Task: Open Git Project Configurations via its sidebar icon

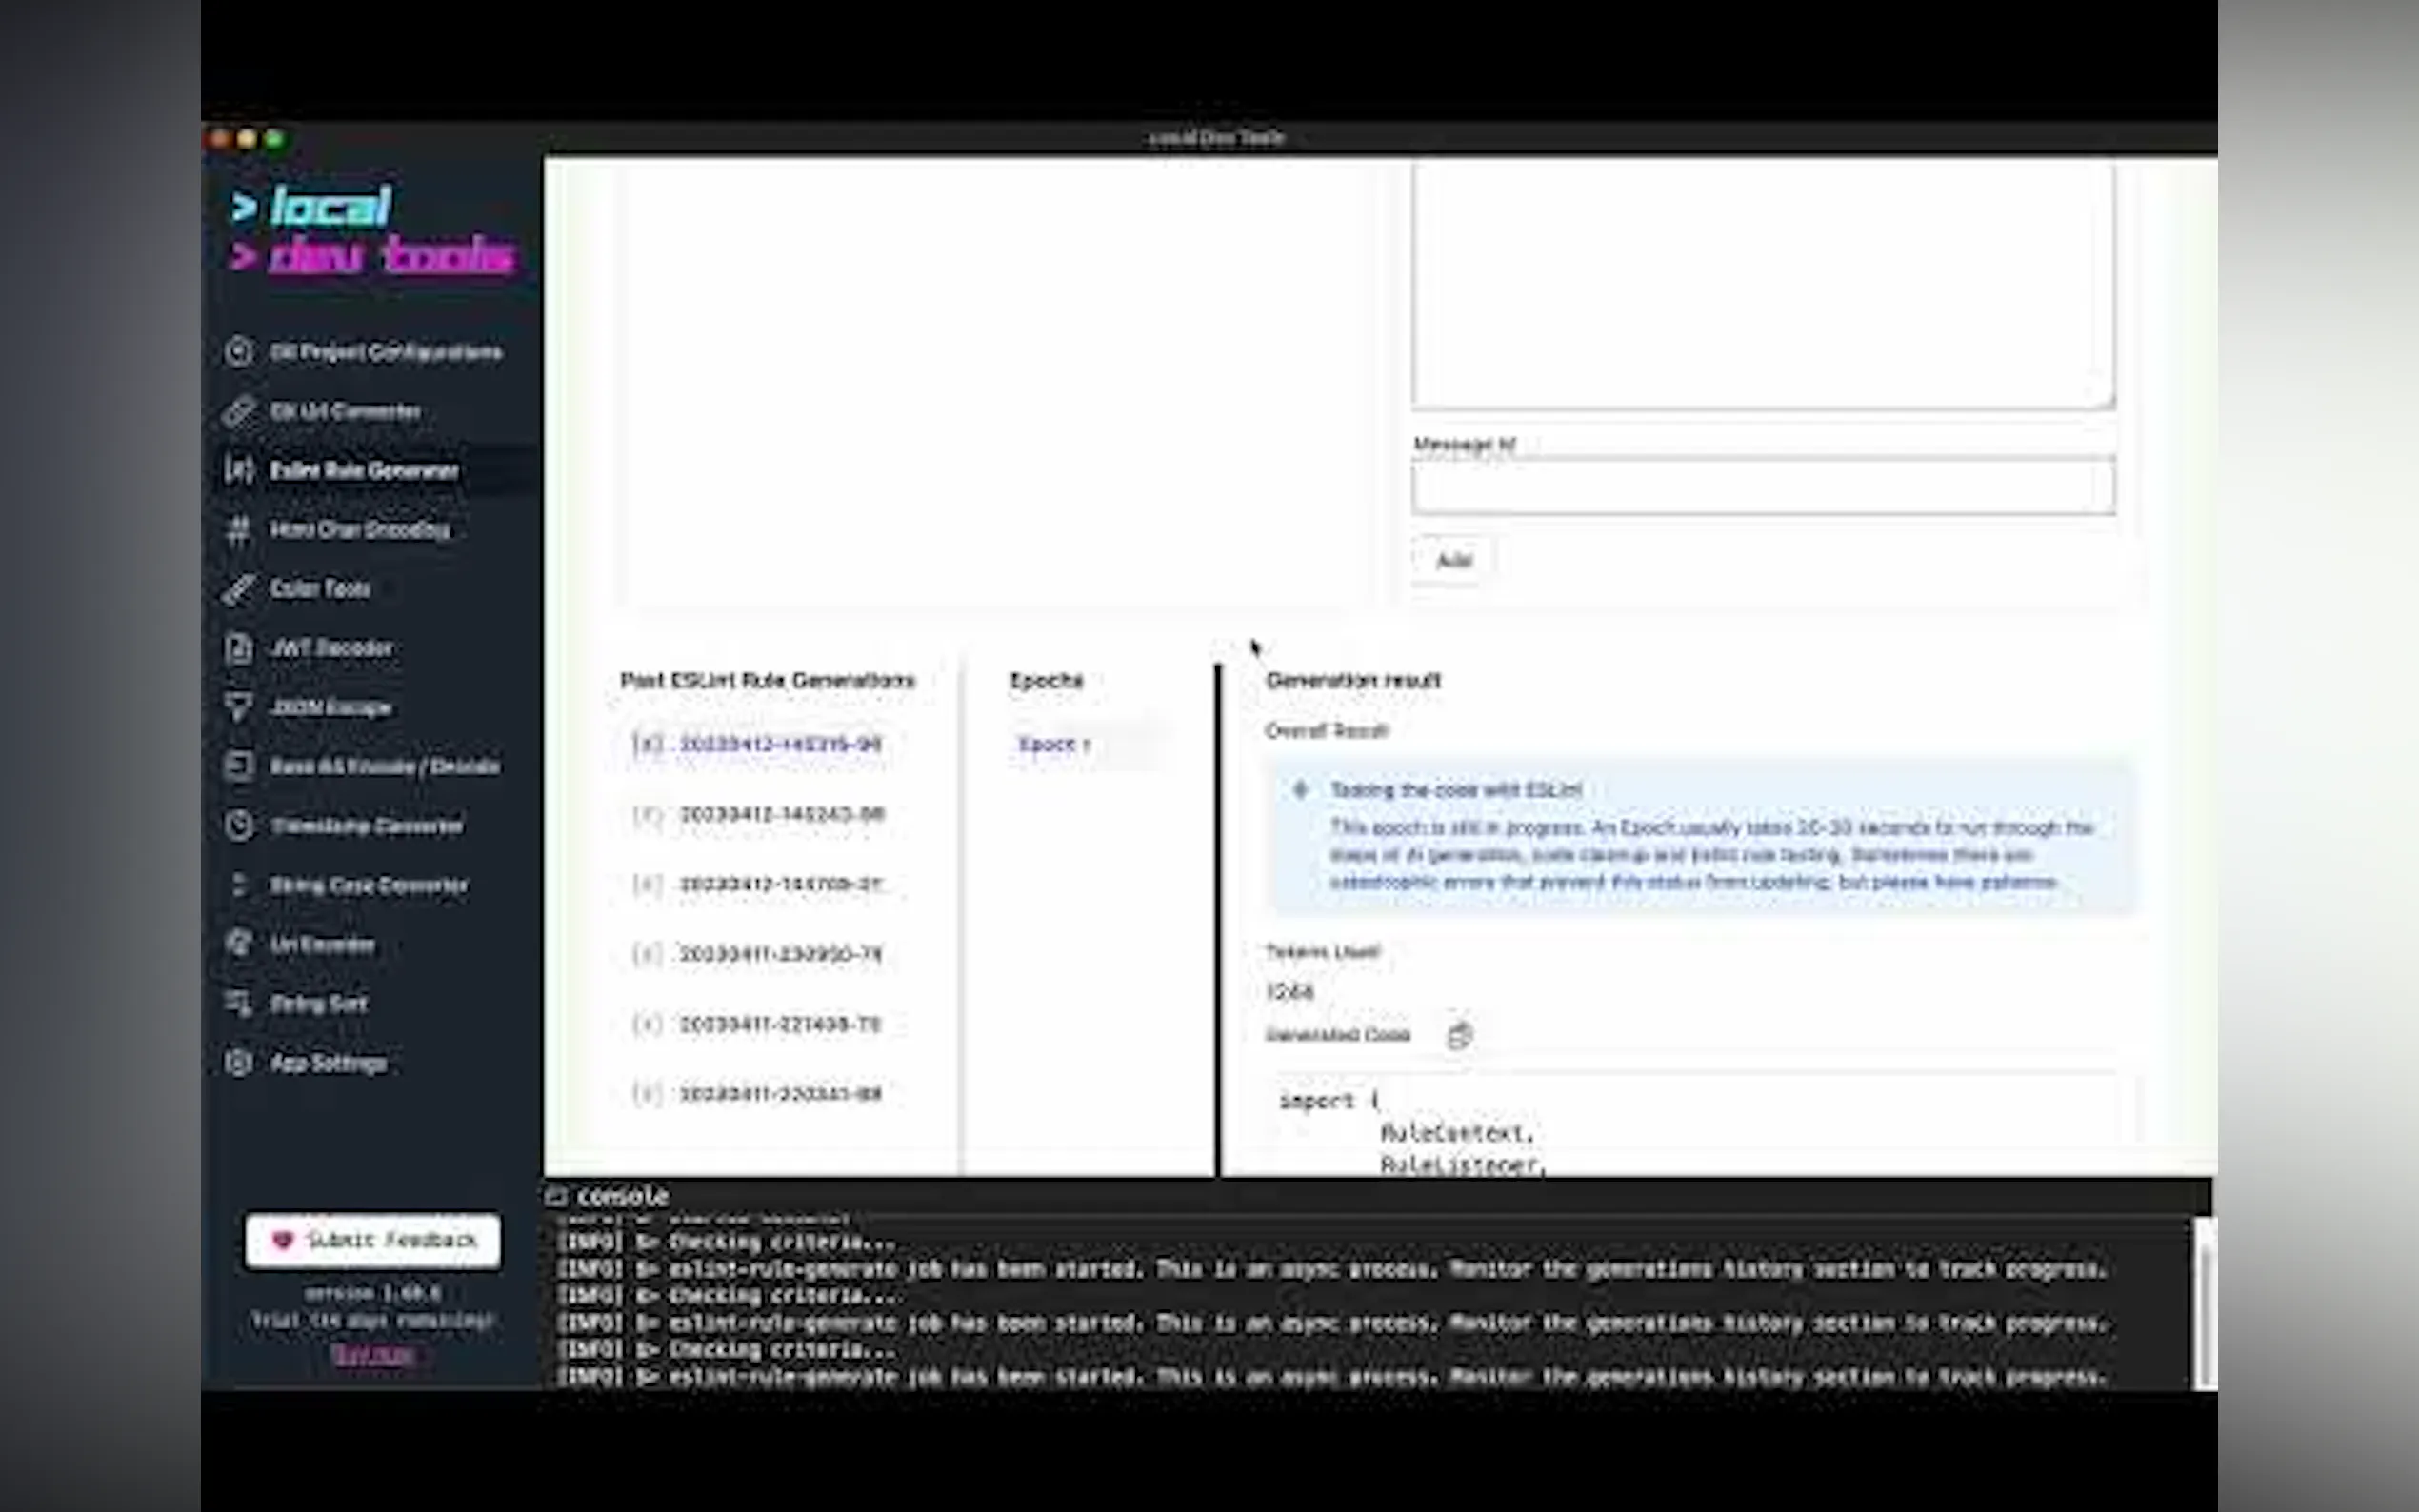Action: click(x=238, y=352)
